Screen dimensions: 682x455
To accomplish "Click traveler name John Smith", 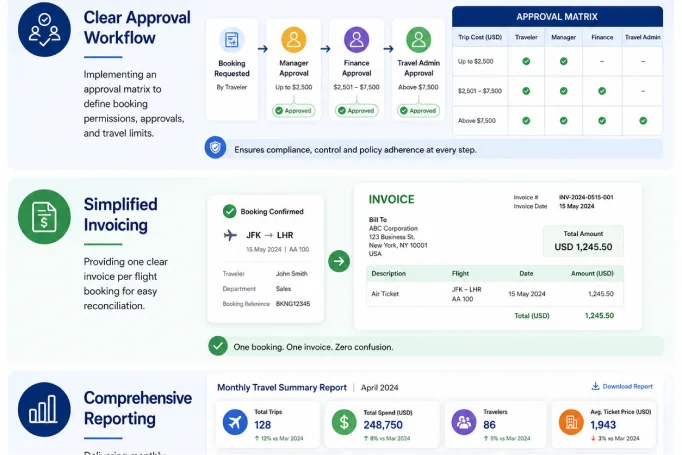I will tap(291, 274).
